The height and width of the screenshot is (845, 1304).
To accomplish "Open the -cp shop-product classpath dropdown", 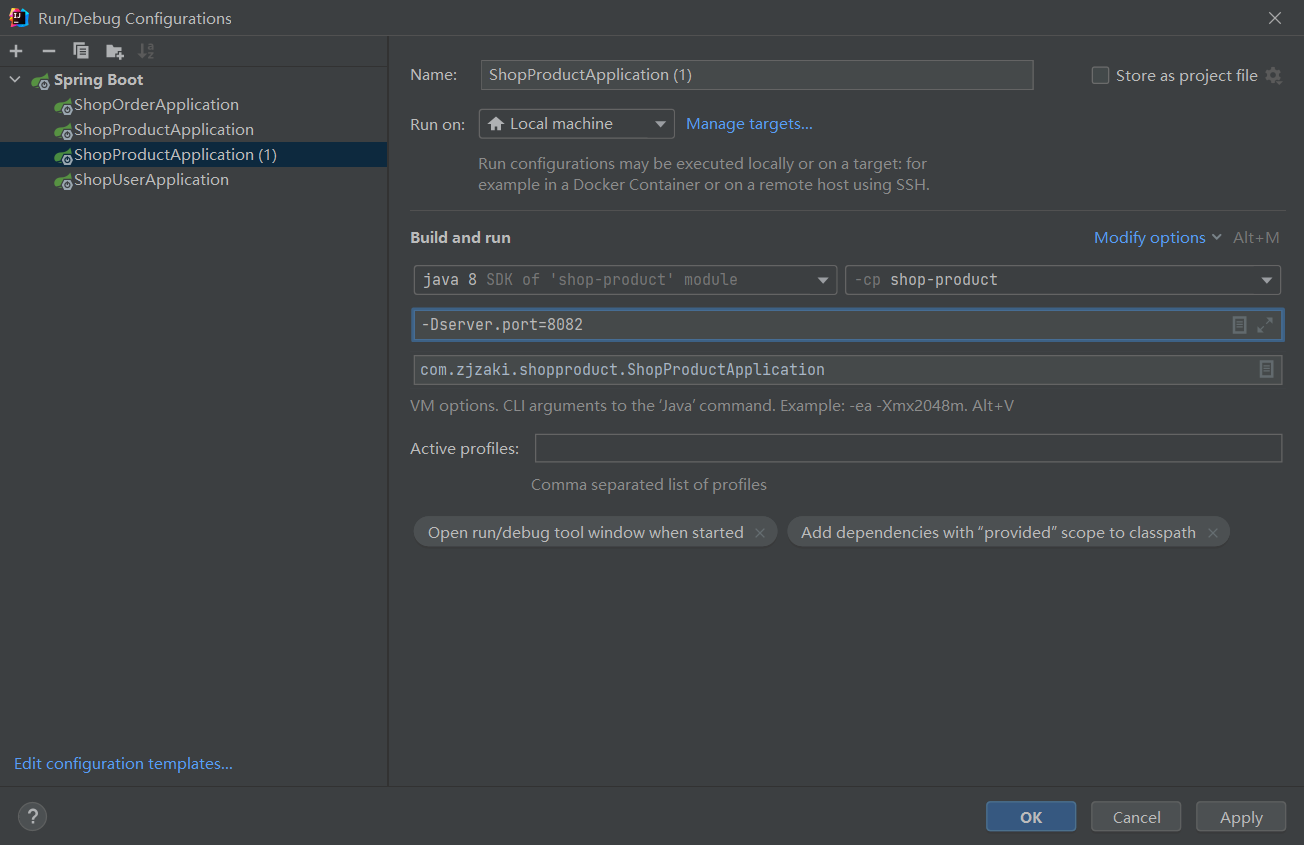I will point(1063,280).
